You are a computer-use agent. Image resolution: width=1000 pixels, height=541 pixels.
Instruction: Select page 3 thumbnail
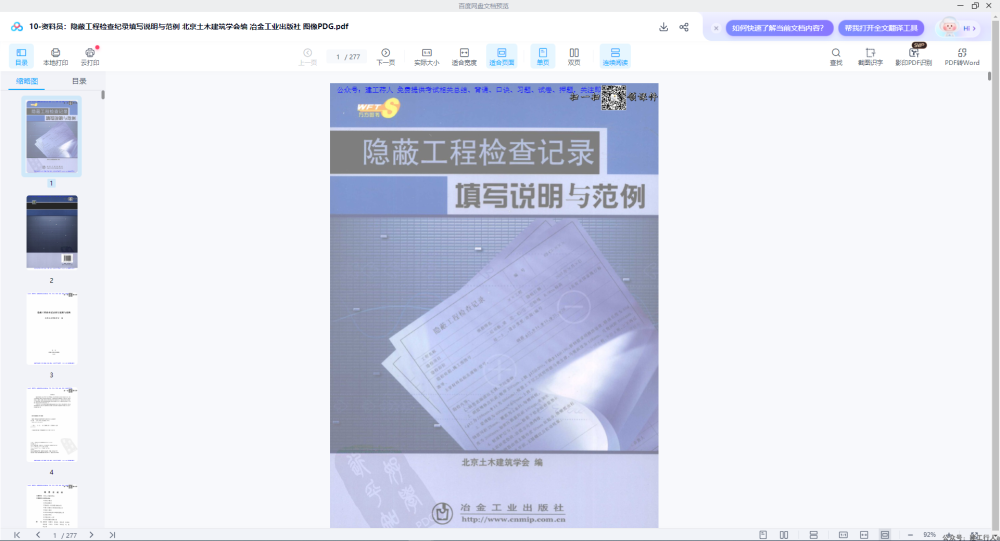[52, 329]
